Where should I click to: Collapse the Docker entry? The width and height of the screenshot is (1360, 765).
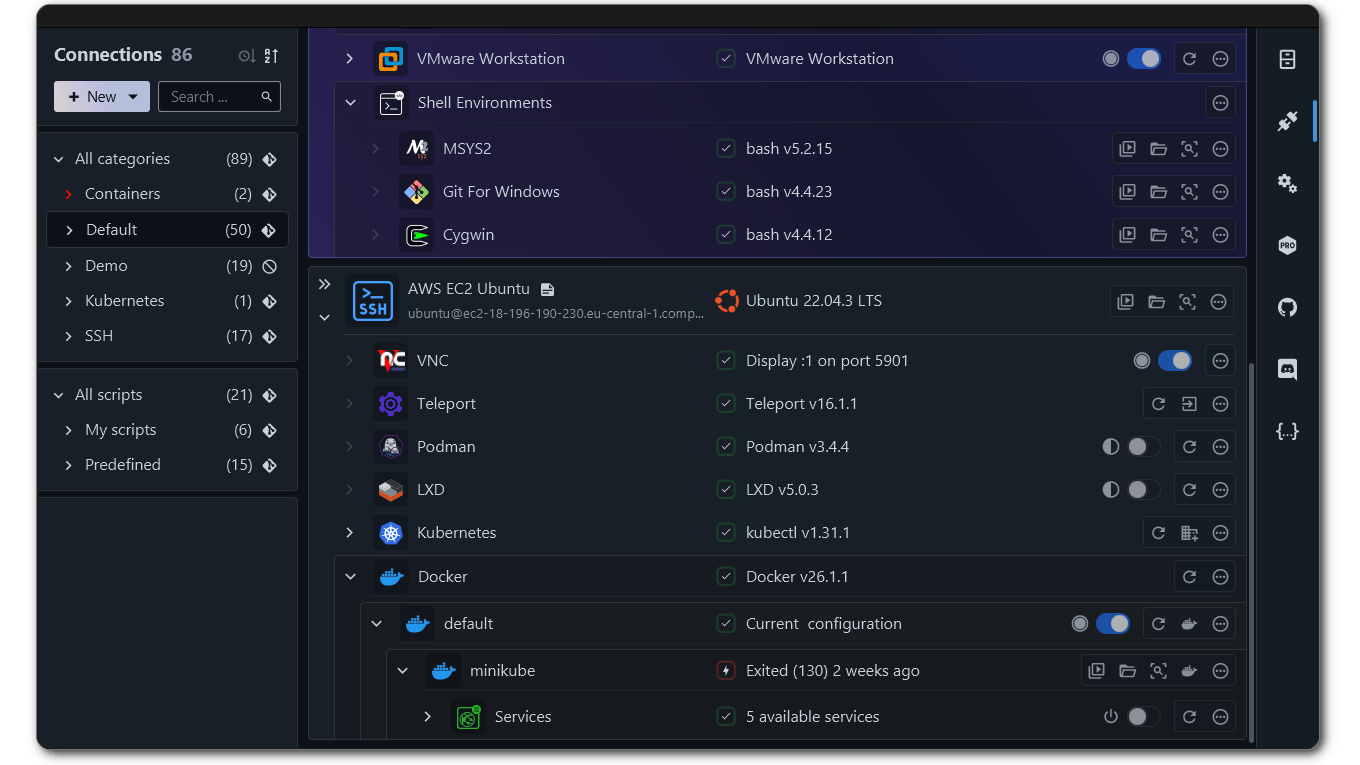pos(350,577)
